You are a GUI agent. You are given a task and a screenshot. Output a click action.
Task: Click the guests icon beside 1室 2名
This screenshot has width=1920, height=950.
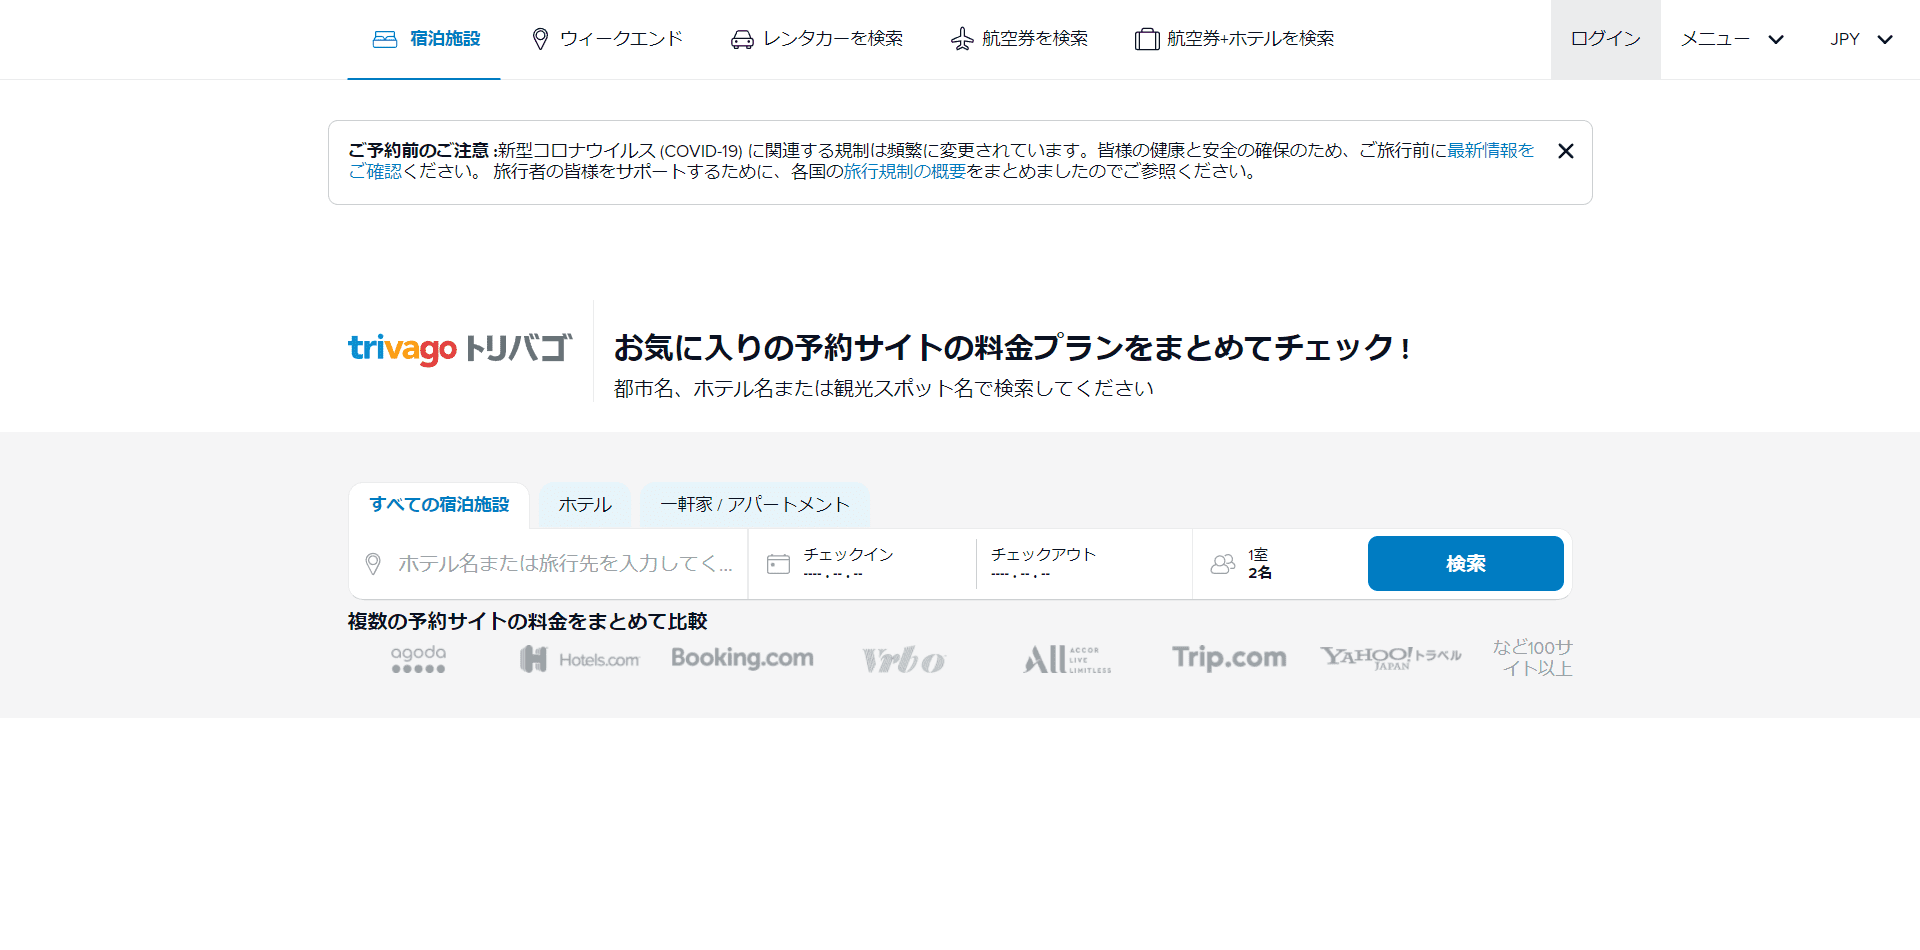[x=1223, y=564]
